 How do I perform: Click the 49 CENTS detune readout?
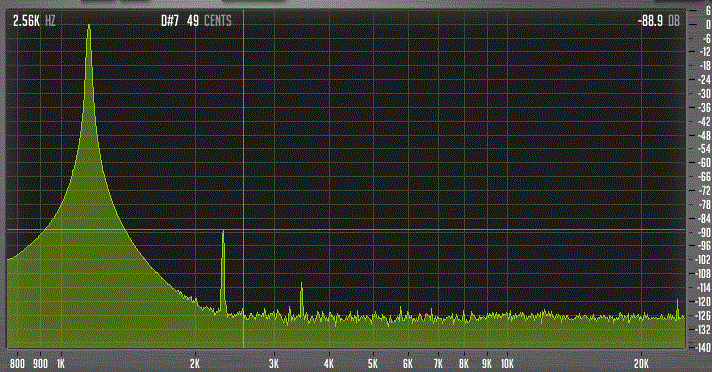click(209, 21)
